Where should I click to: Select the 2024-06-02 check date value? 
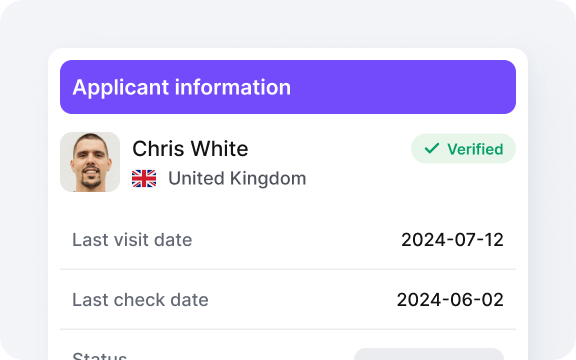point(450,300)
